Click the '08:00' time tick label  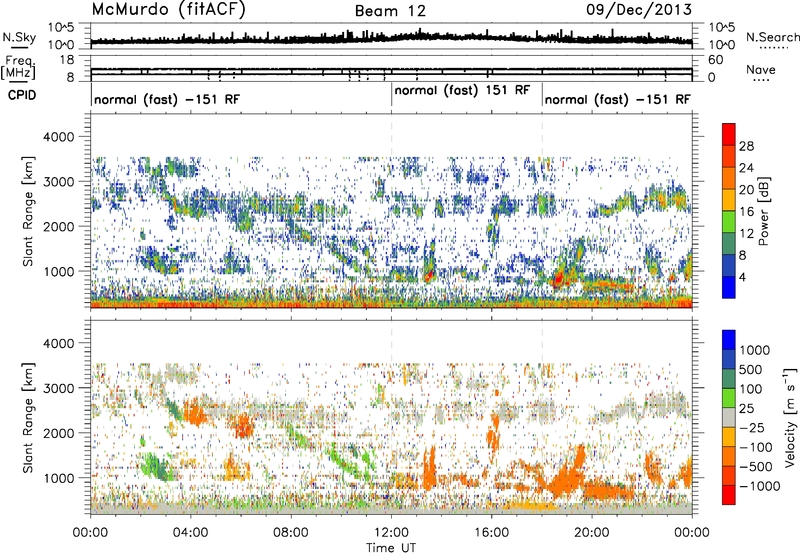pos(291,533)
